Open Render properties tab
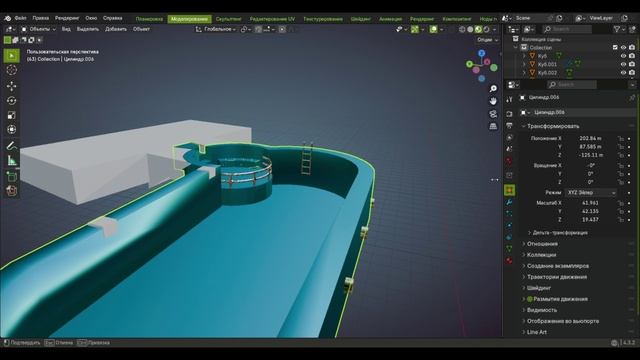Image resolution: width=640 pixels, height=360 pixels. point(509,114)
